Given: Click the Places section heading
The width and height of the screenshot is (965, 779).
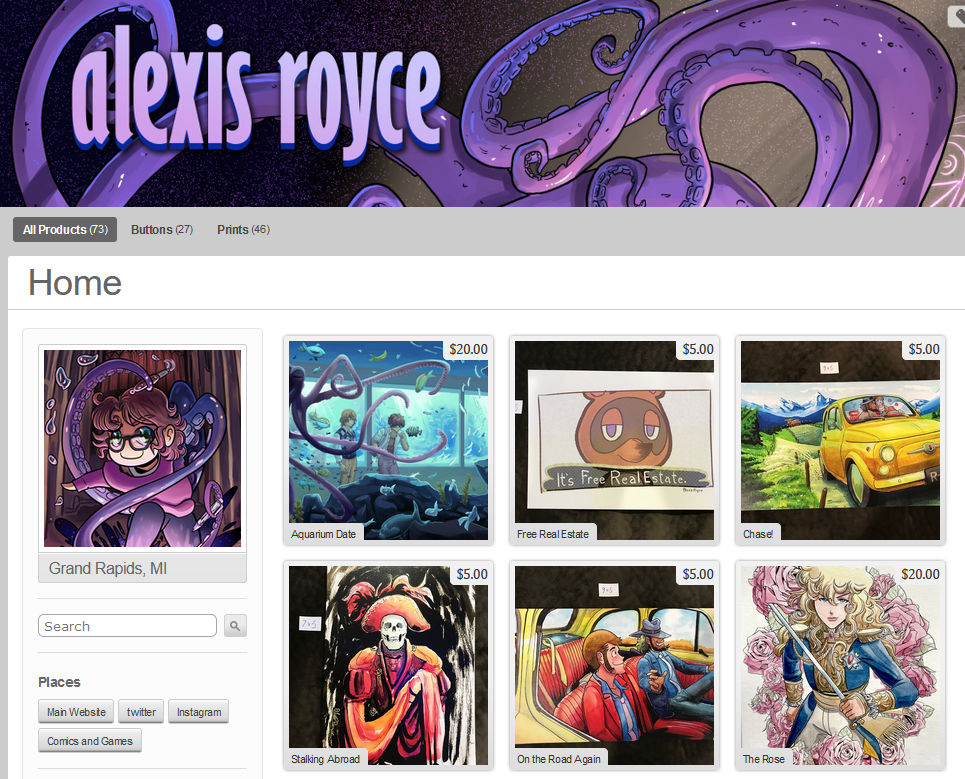Looking at the screenshot, I should [59, 682].
